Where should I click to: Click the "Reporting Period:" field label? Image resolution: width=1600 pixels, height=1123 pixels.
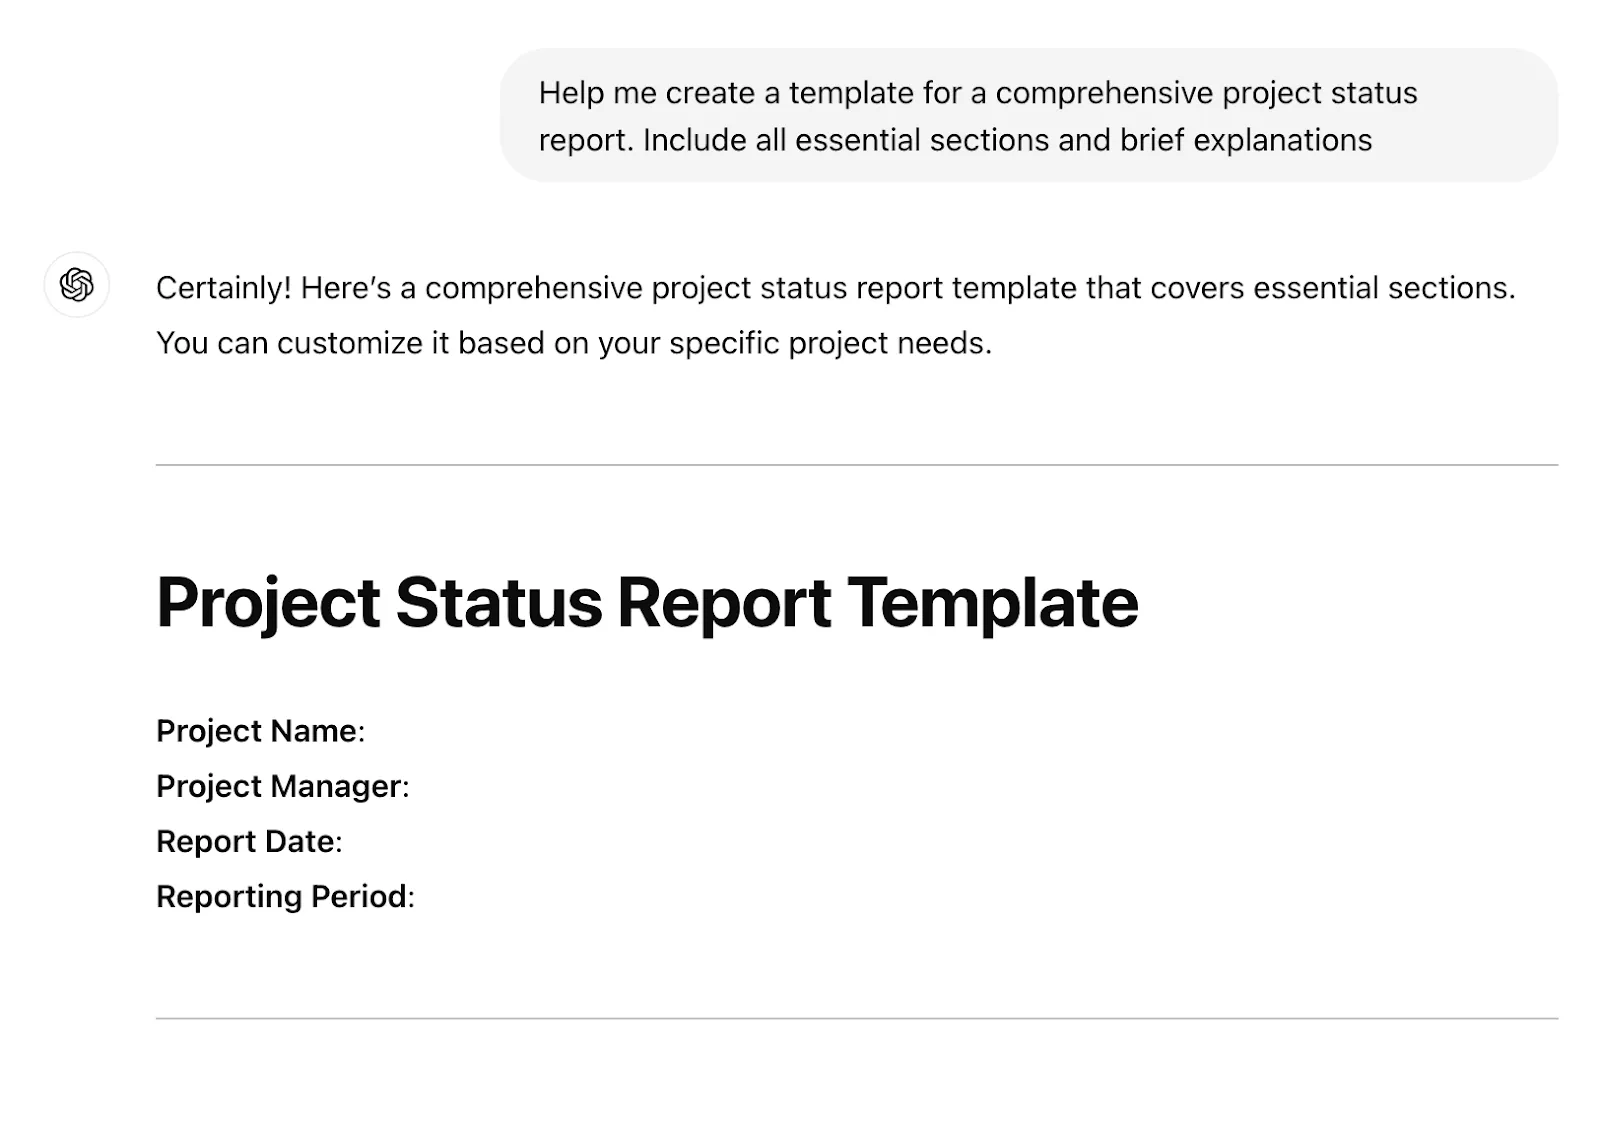pyautogui.click(x=285, y=896)
